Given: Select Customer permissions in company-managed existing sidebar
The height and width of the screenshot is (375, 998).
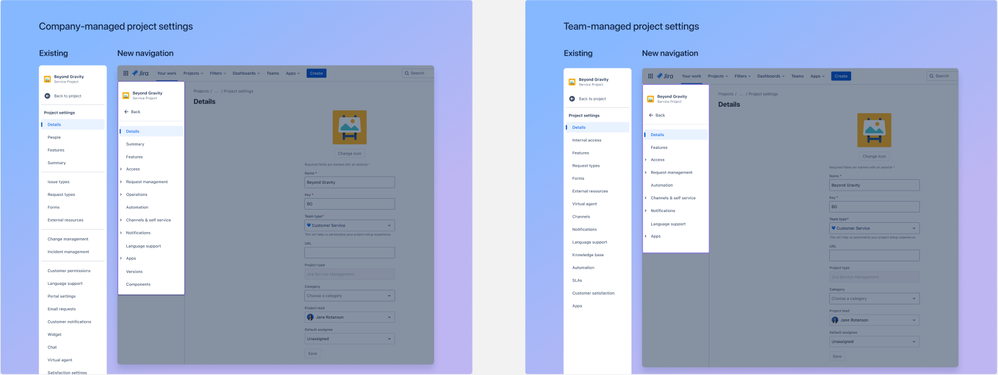Looking at the screenshot, I should (x=69, y=271).
